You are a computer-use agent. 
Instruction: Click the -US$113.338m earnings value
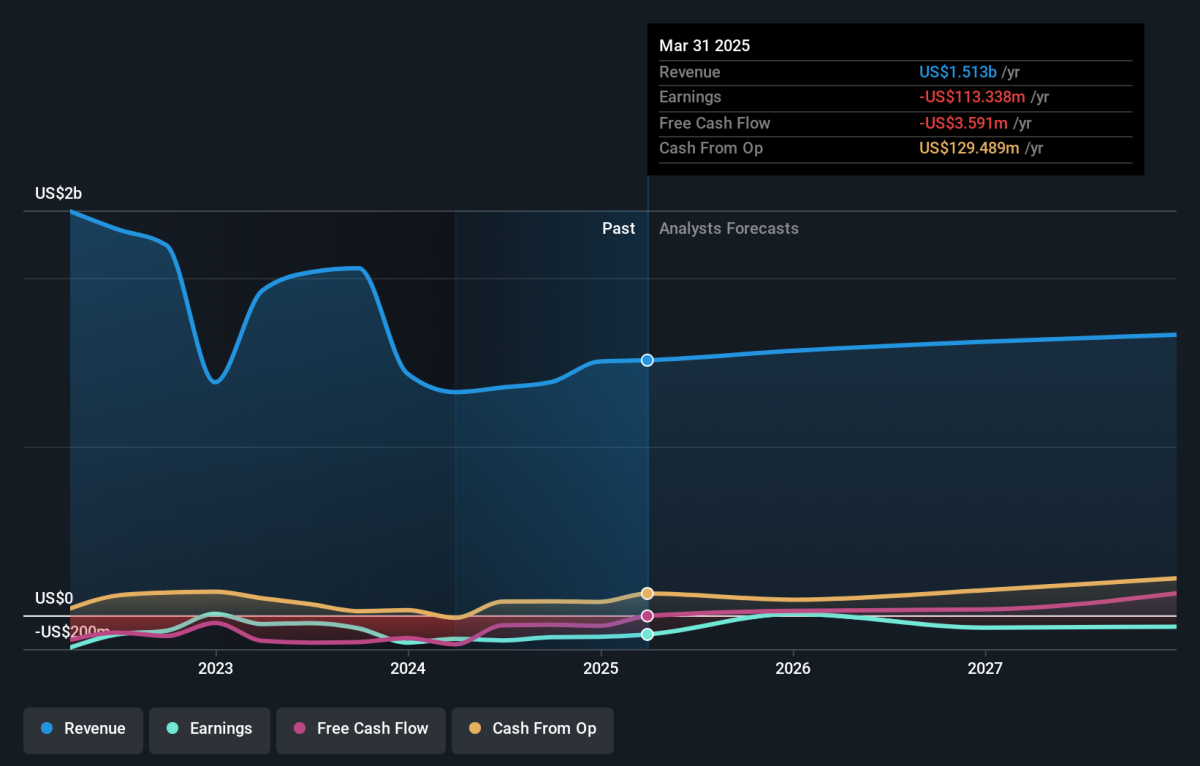973,97
